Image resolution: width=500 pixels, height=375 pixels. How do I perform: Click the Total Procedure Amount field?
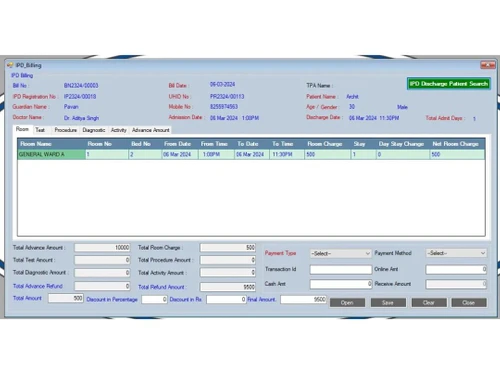click(228, 260)
